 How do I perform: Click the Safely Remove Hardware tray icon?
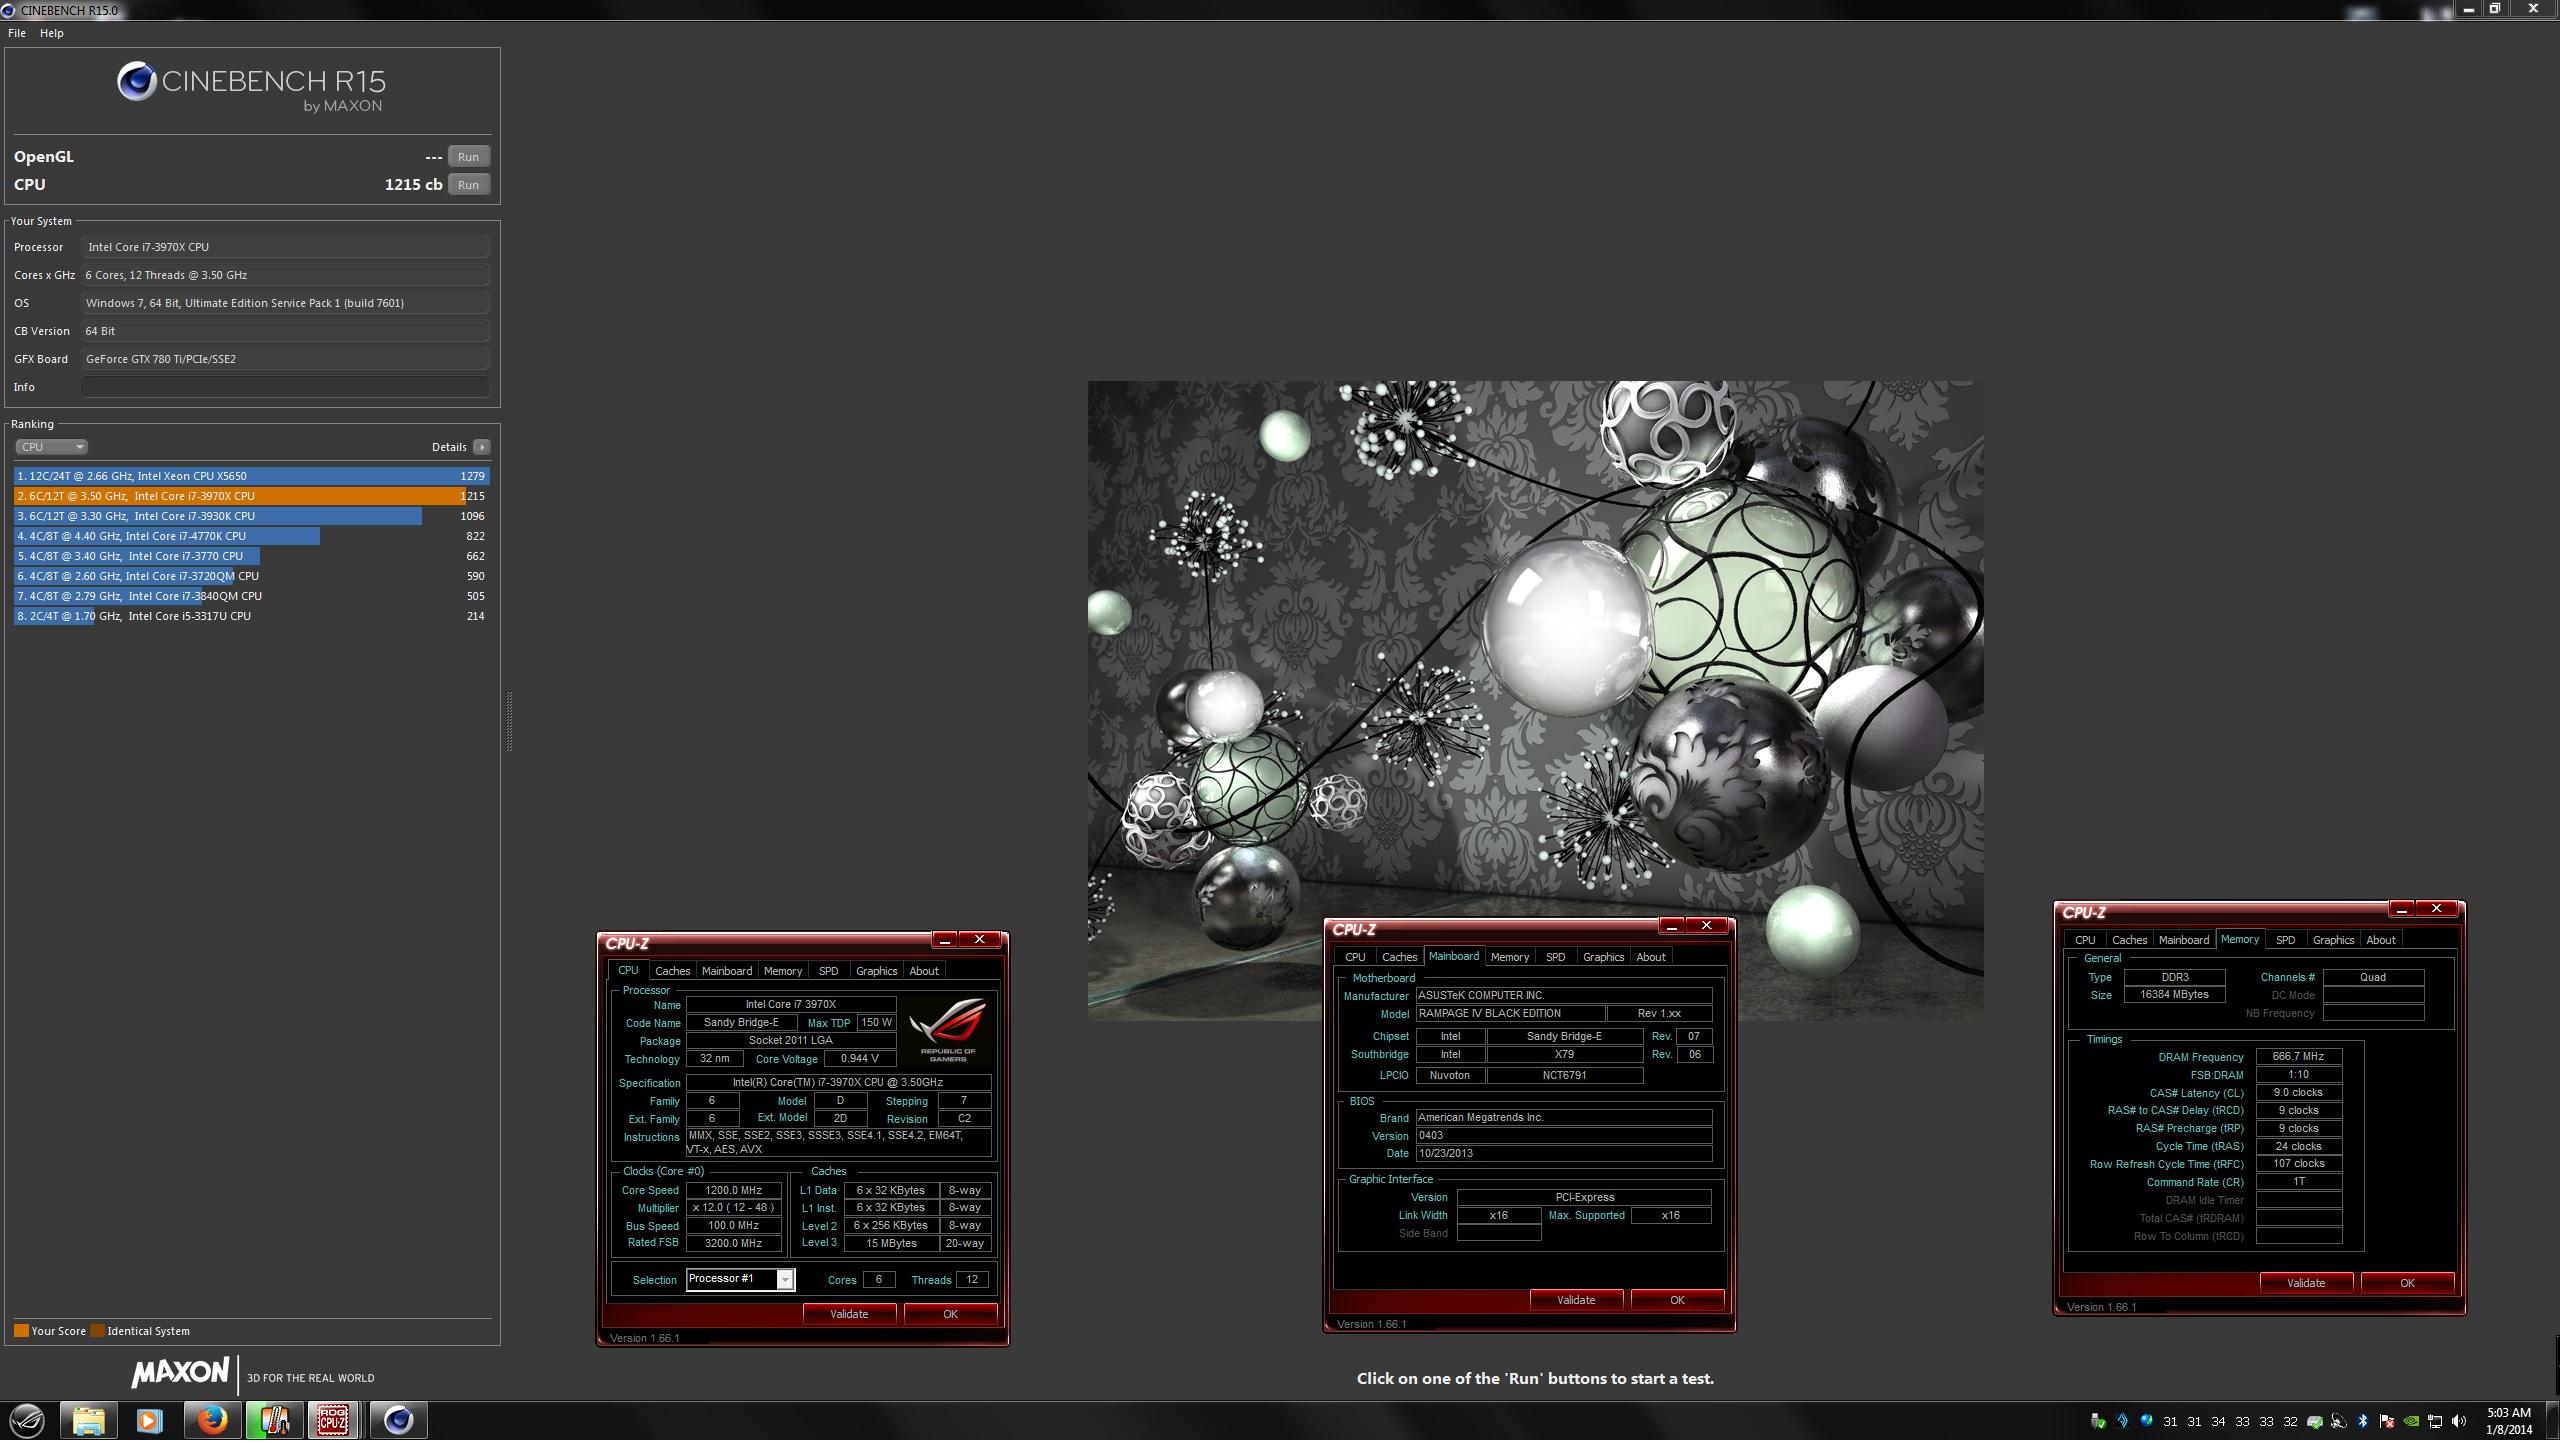[x=2098, y=1421]
